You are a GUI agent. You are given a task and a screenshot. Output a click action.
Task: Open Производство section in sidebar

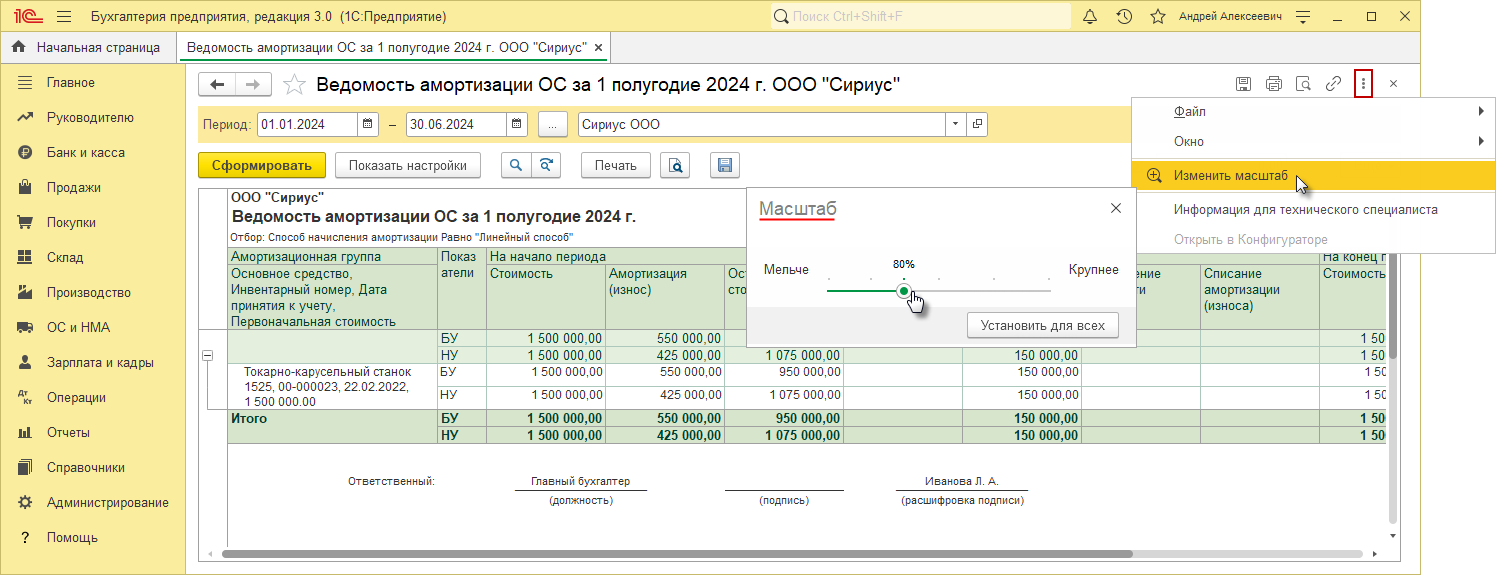93,293
